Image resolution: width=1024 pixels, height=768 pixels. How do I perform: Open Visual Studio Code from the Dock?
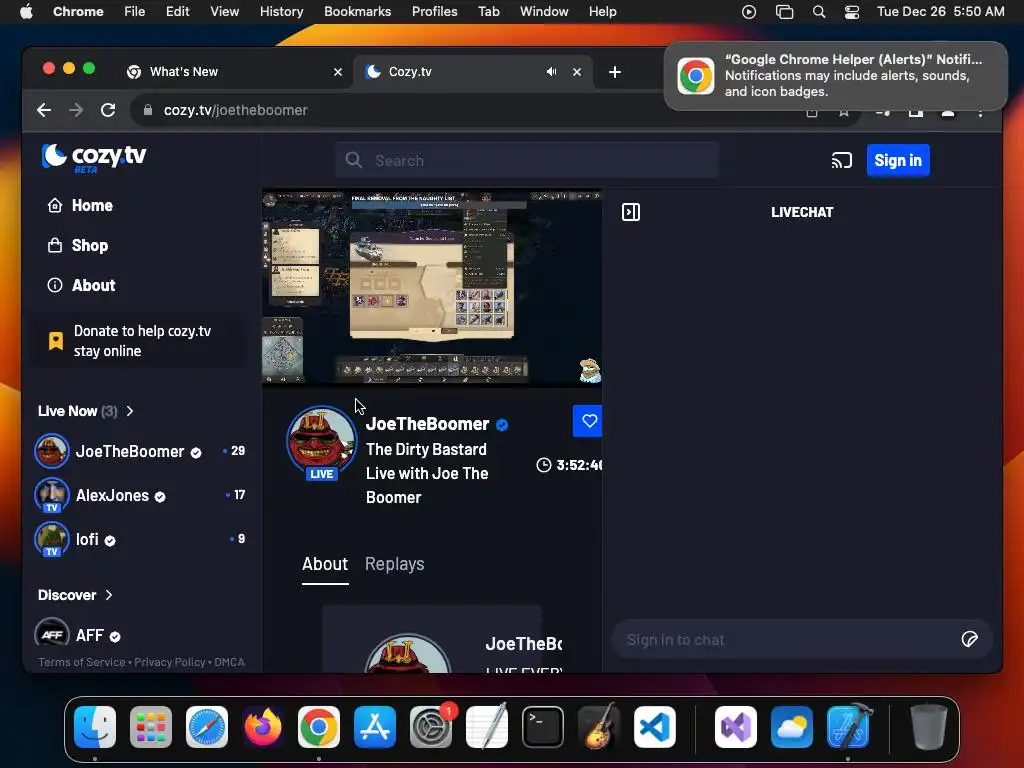655,726
